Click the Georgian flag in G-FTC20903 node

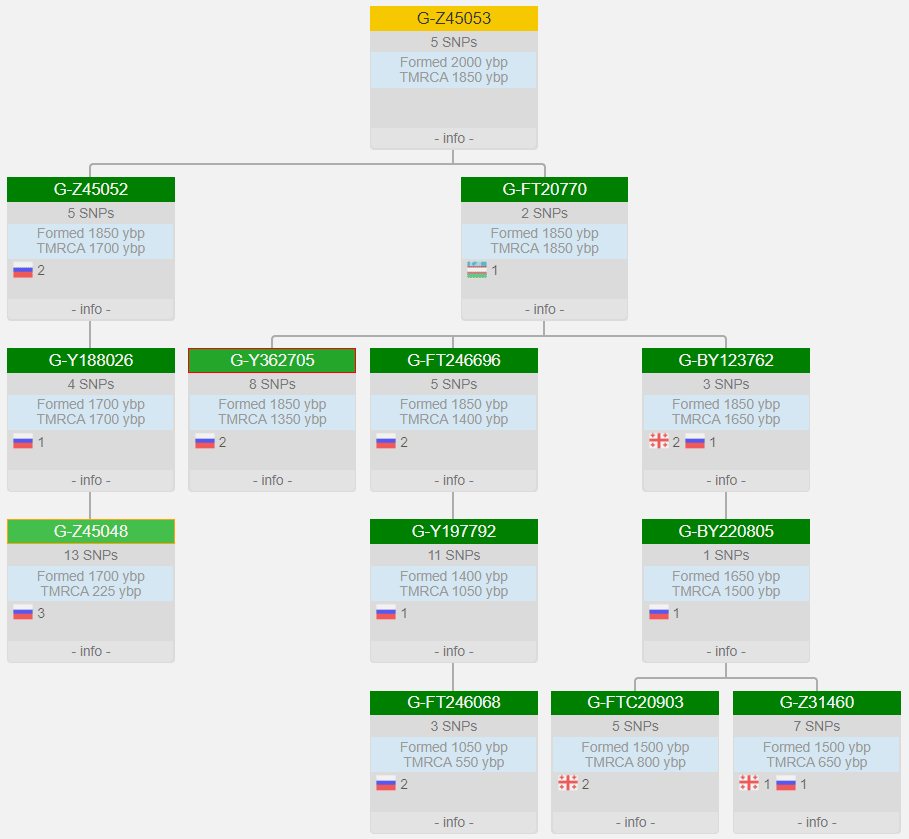(x=567, y=784)
